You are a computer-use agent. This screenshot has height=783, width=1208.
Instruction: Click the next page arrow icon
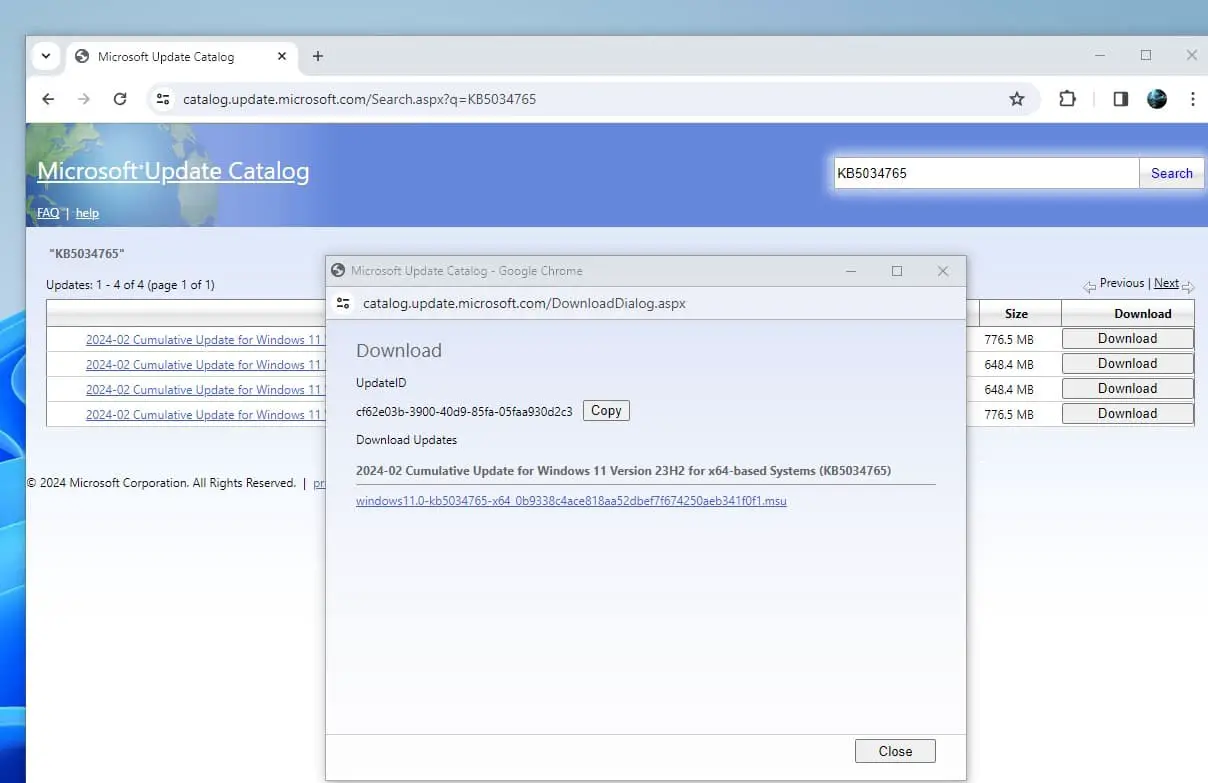1188,287
